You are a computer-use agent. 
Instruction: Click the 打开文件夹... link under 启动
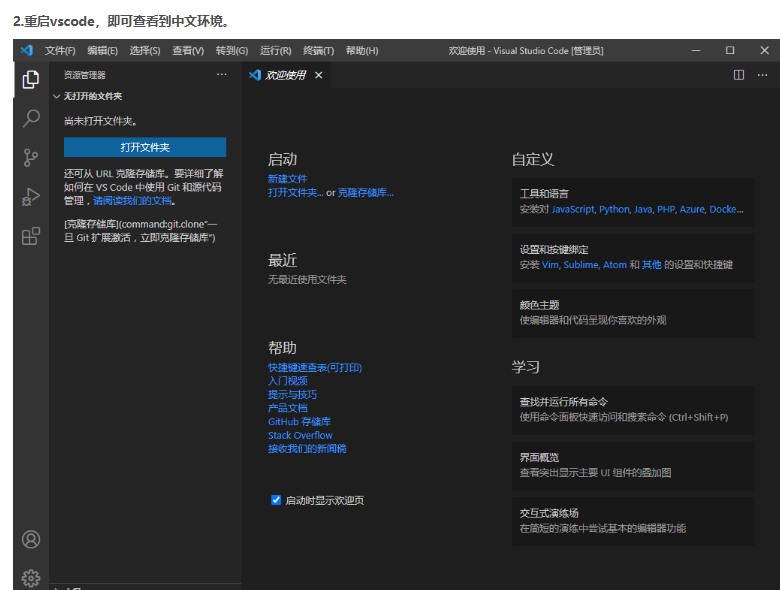point(295,193)
